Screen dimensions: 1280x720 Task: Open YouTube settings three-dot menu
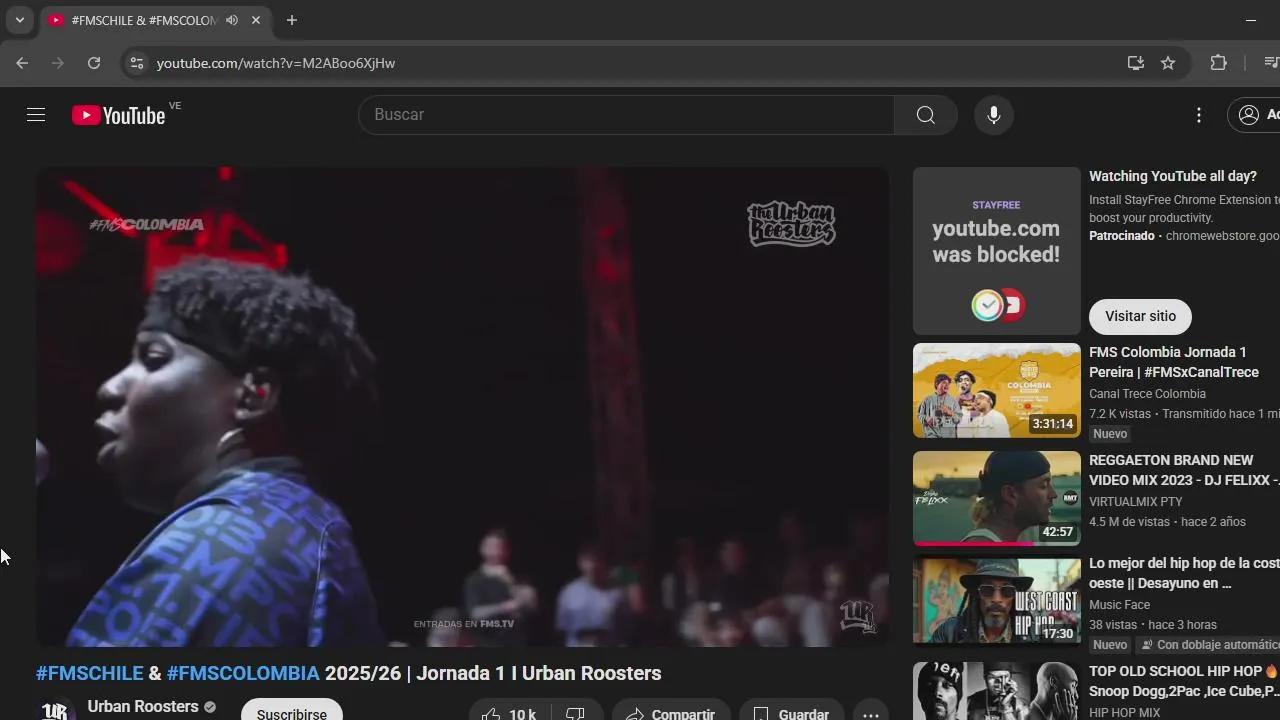click(1199, 115)
